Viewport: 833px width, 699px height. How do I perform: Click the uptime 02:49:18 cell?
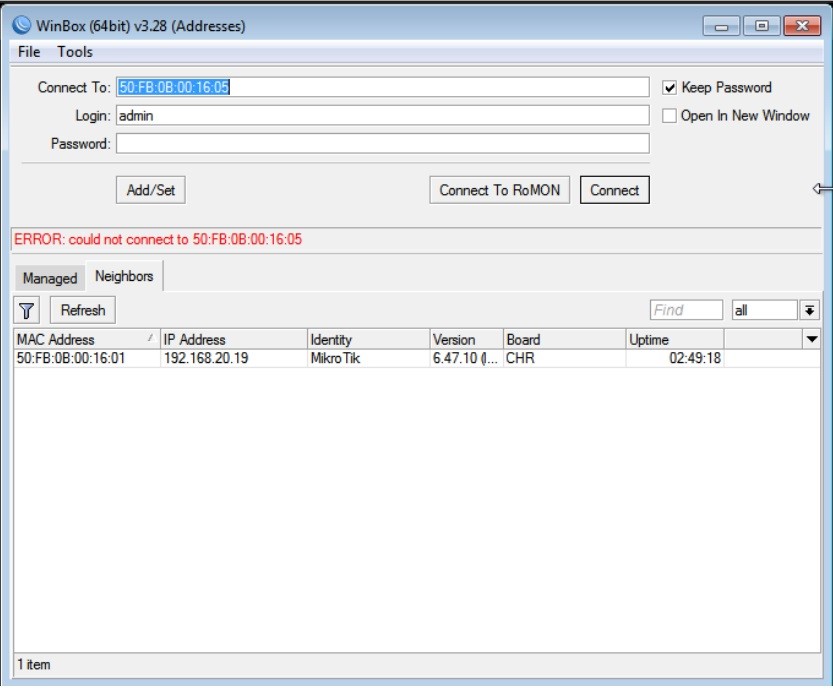pos(675,359)
